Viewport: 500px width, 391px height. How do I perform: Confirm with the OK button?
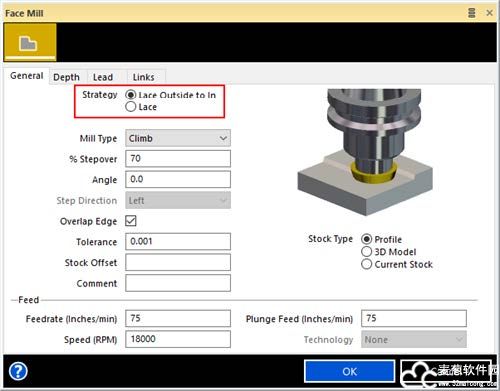click(x=349, y=371)
